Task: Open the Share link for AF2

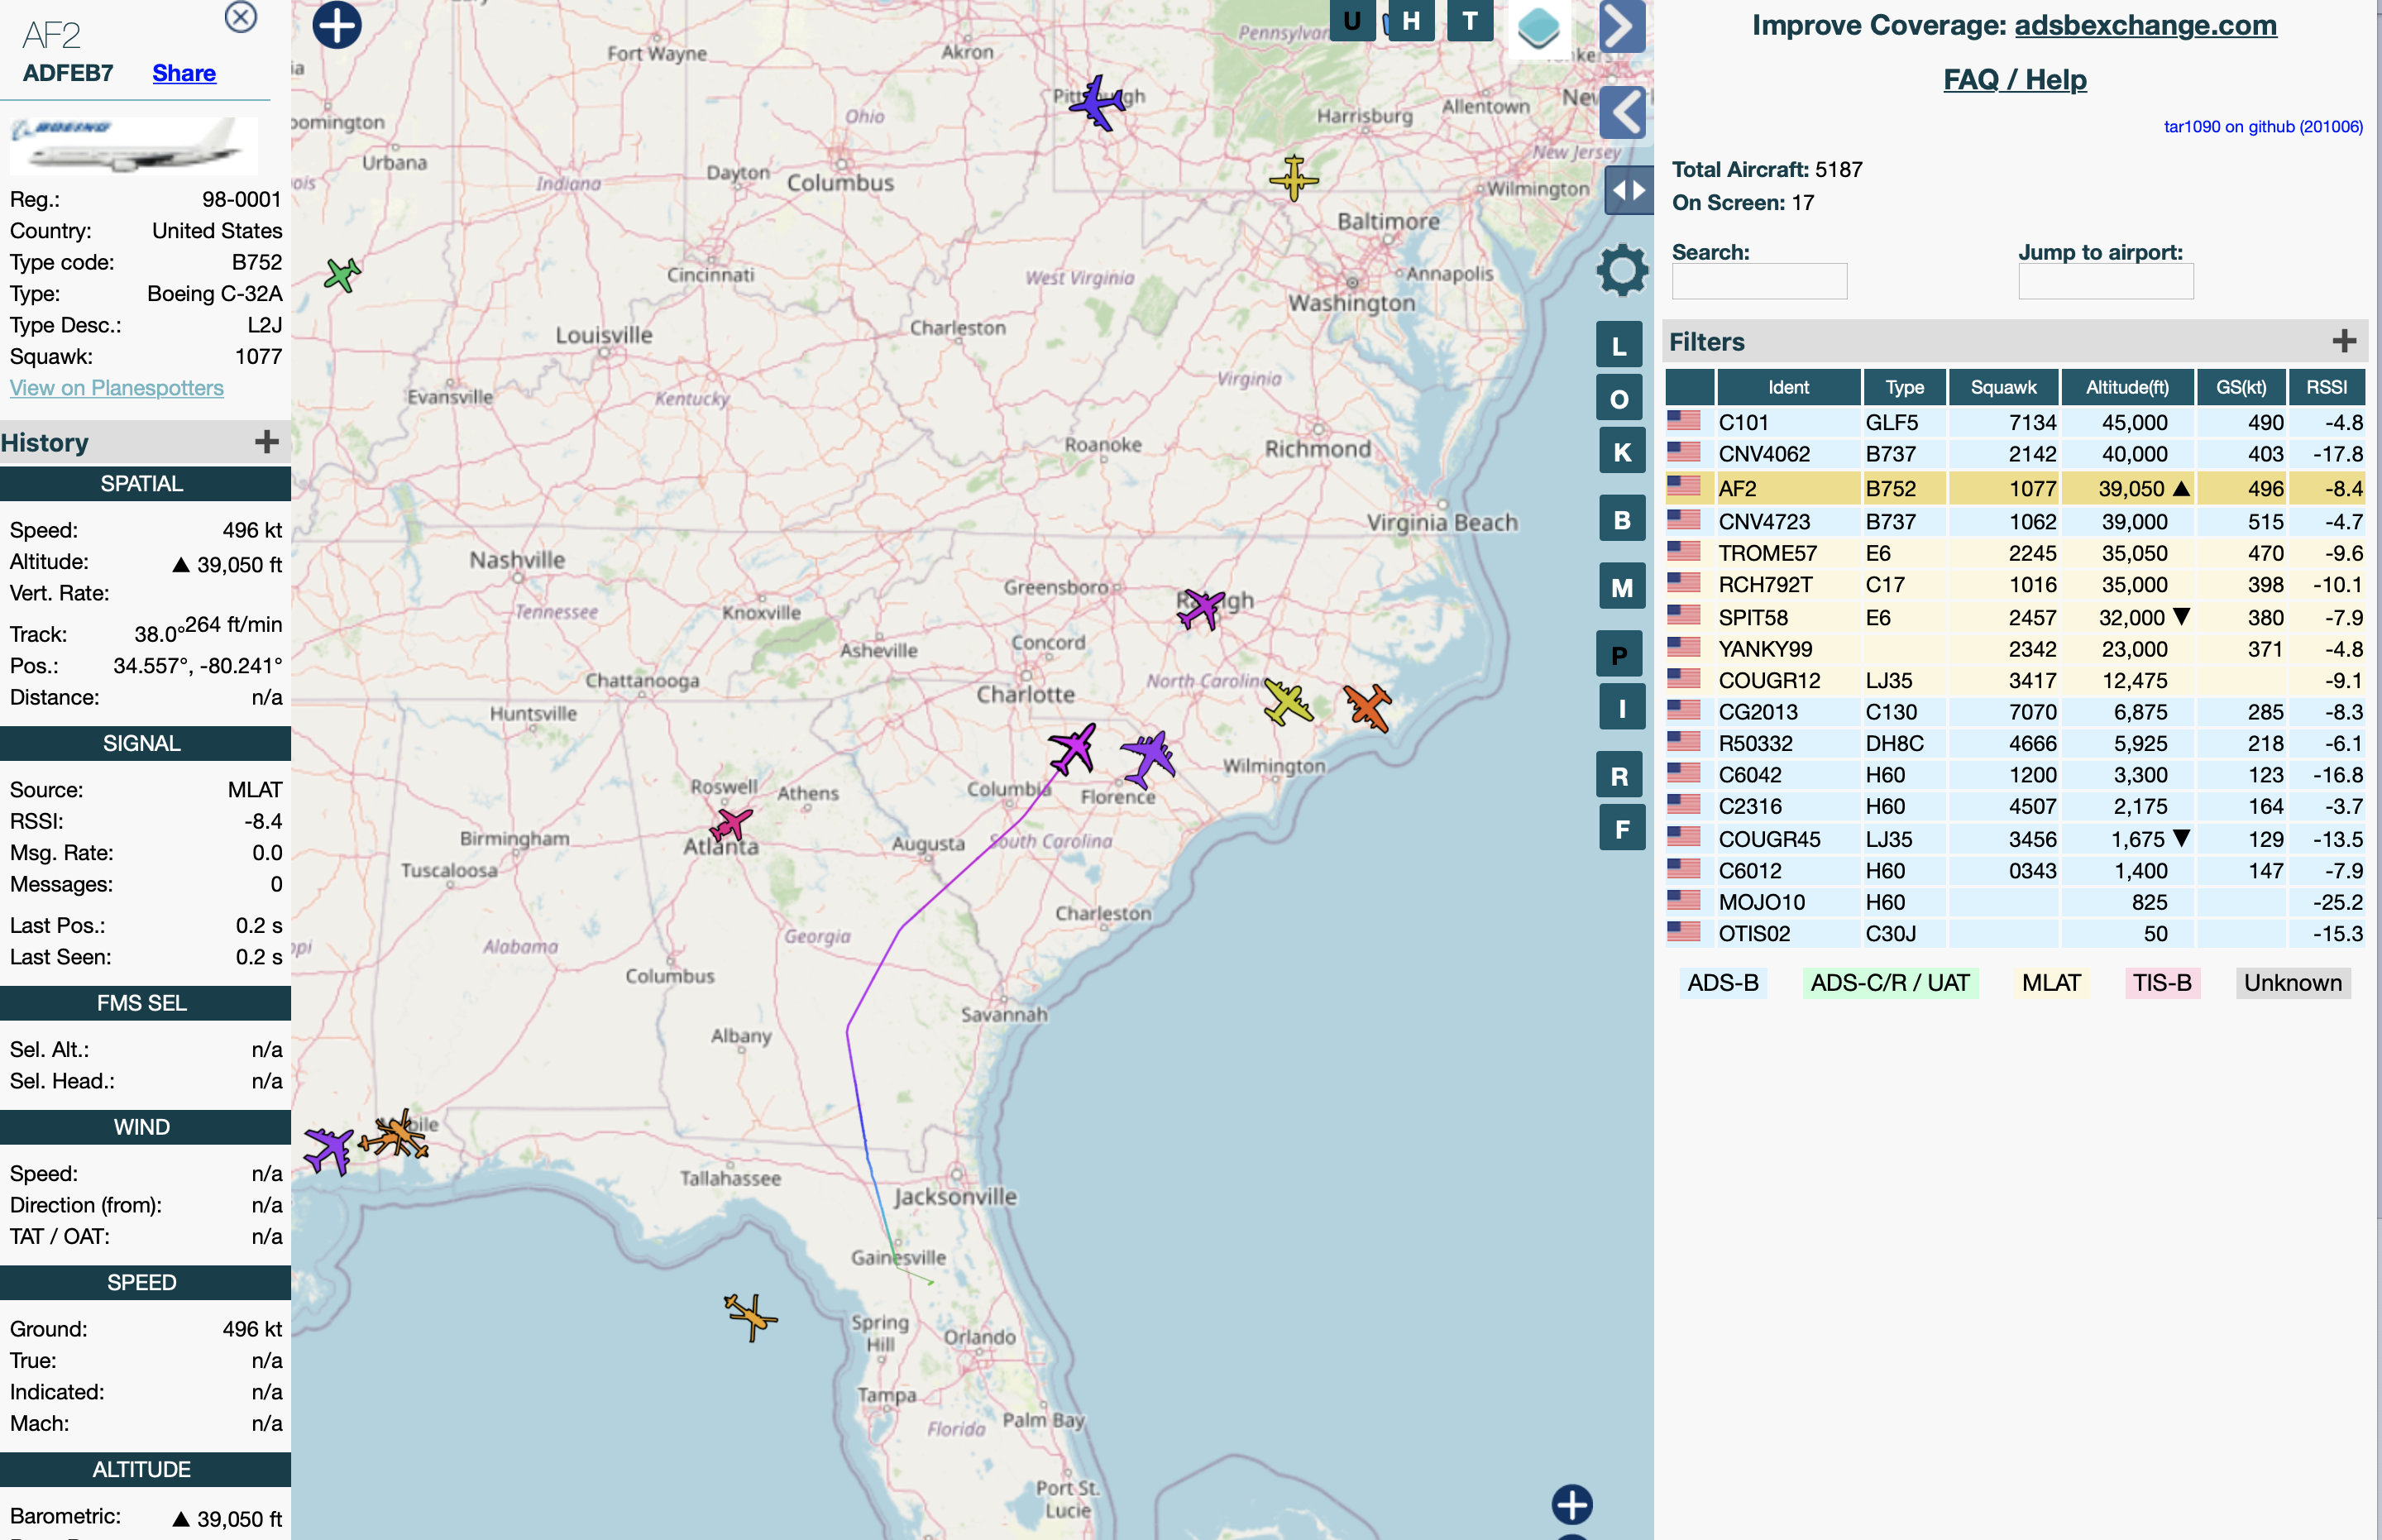Action: click(184, 73)
